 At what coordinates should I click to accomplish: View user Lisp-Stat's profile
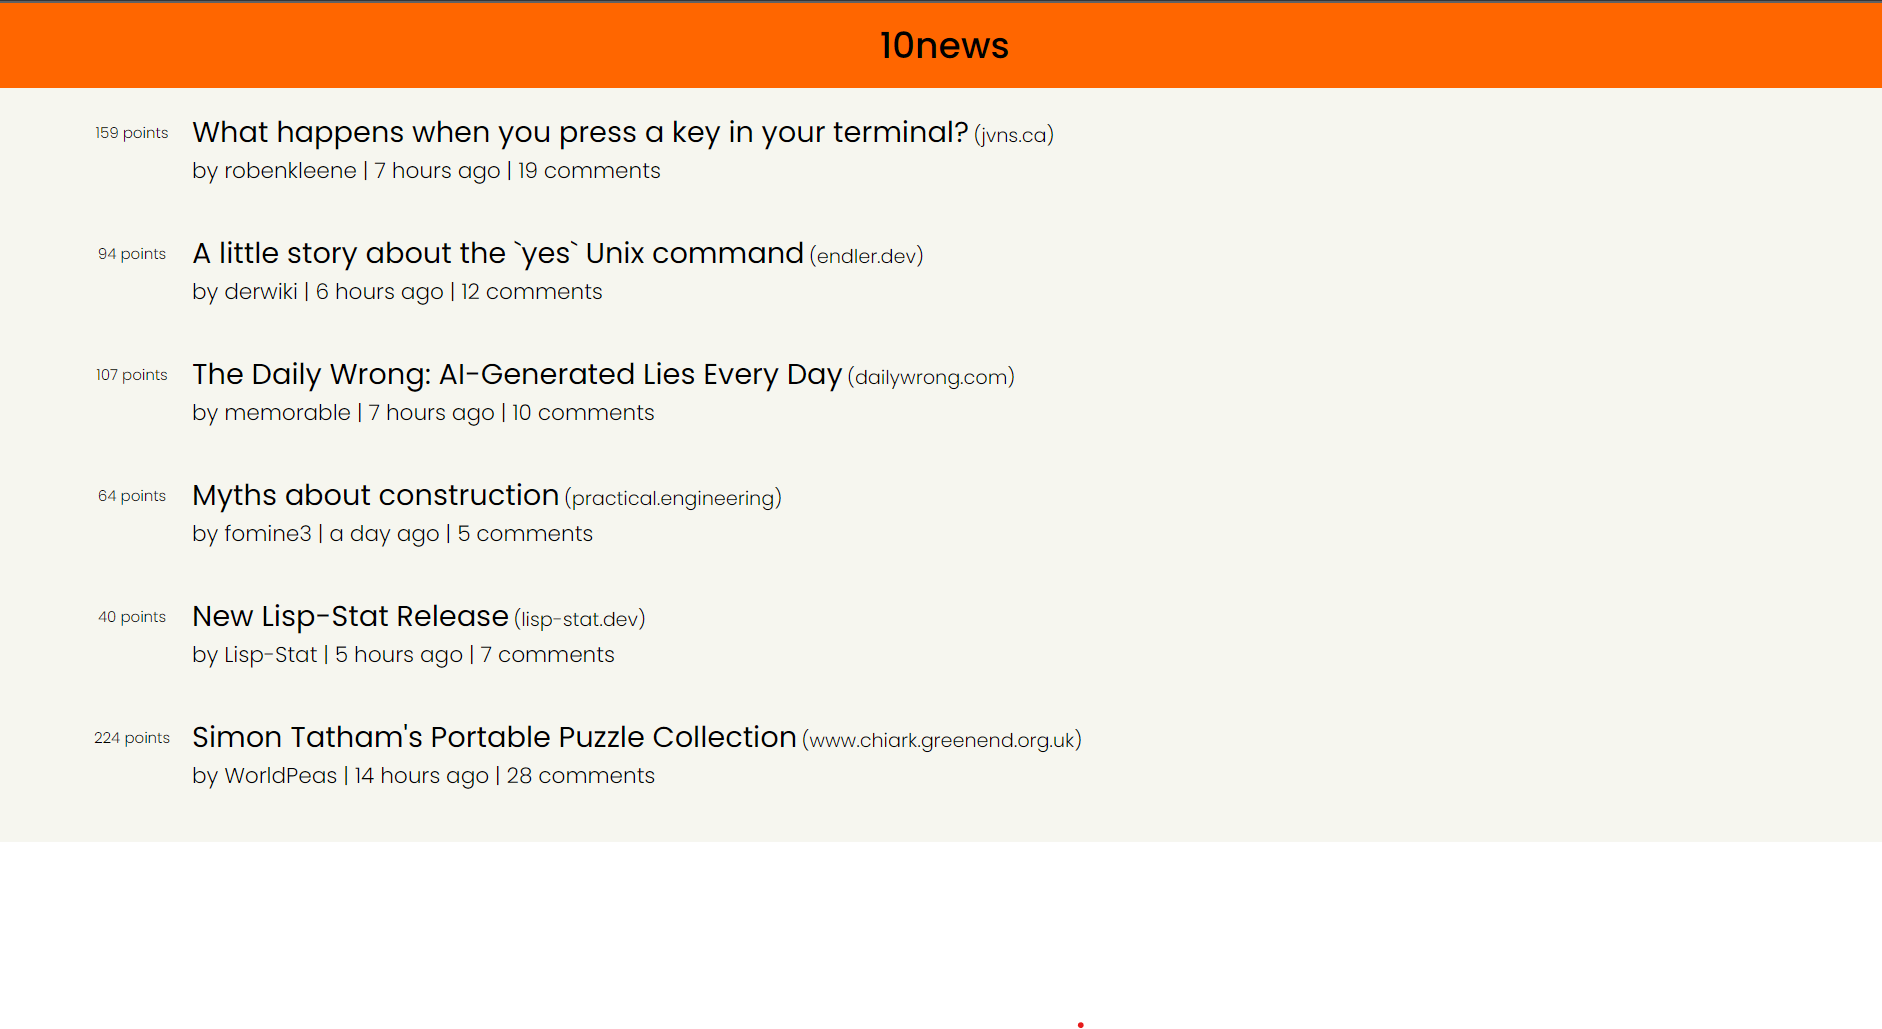point(270,655)
